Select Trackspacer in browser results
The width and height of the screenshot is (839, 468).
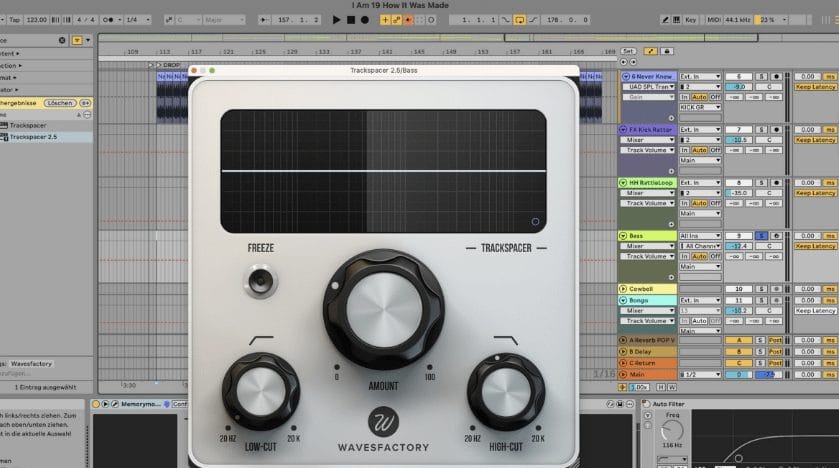(x=46, y=125)
